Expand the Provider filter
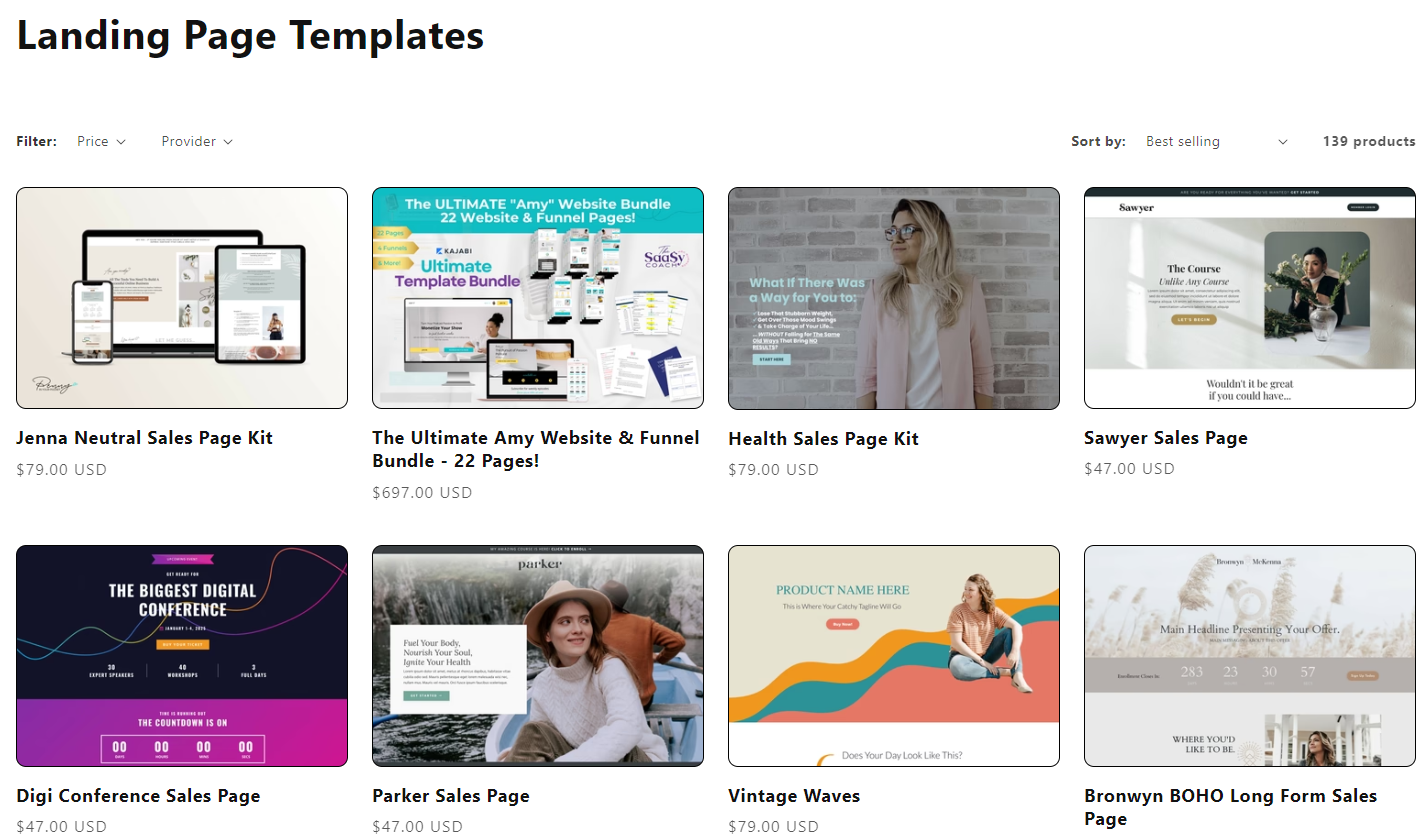1419x835 pixels. (x=197, y=142)
